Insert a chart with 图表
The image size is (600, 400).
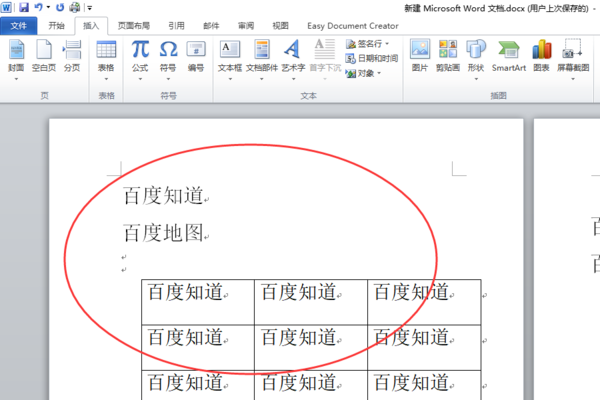[541, 56]
